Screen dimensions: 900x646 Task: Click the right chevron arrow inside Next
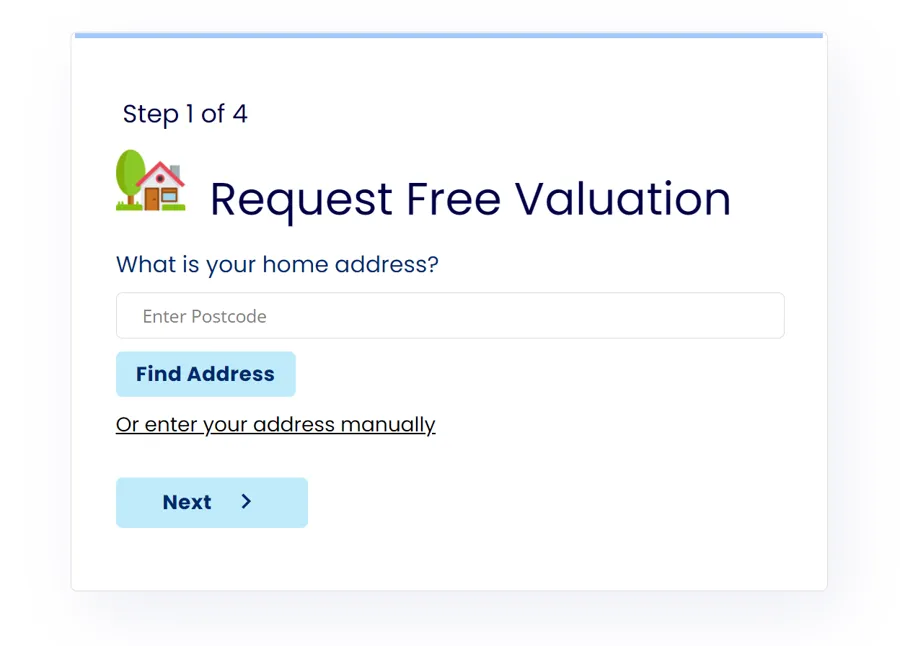point(247,502)
